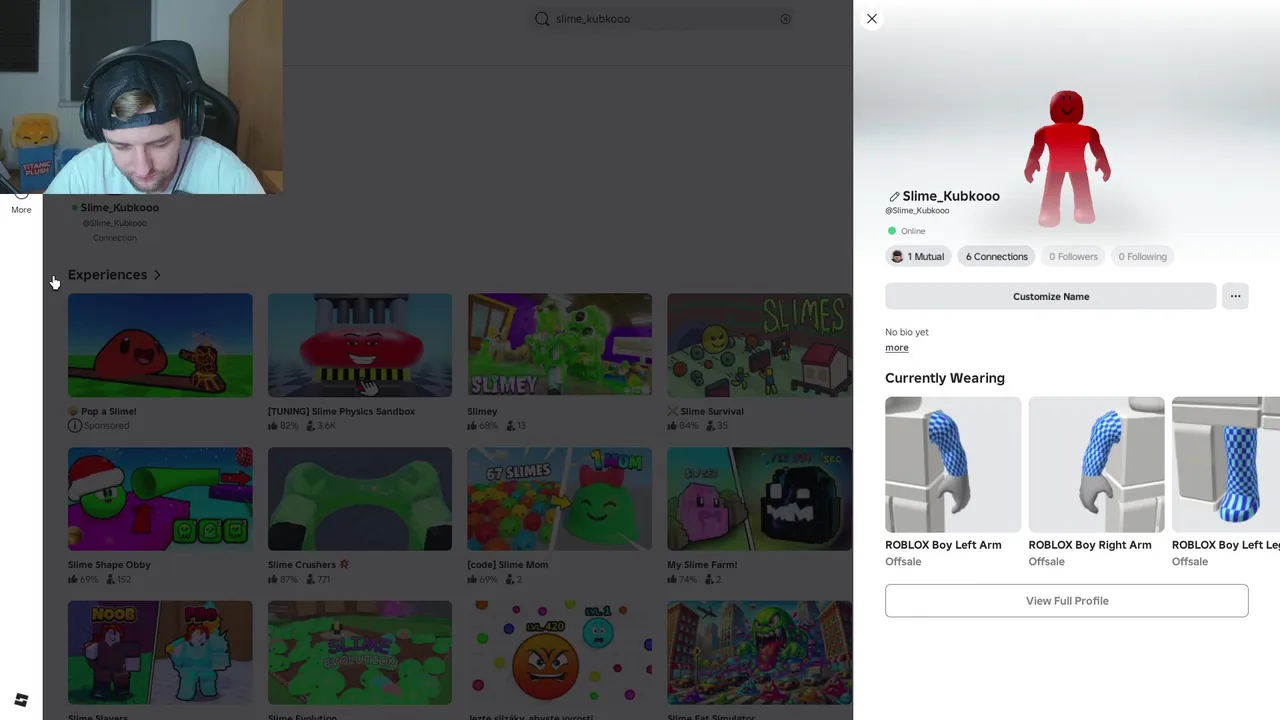Open the [code] Slime Mom thumbnail
Image resolution: width=1280 pixels, height=720 pixels.
(560, 499)
